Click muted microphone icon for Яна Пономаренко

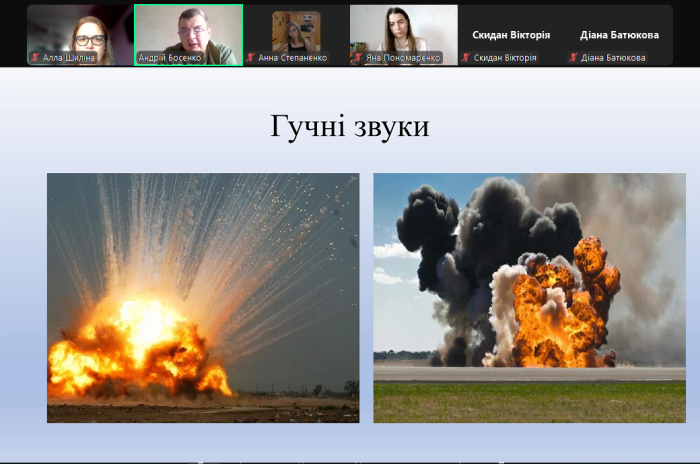coord(358,58)
